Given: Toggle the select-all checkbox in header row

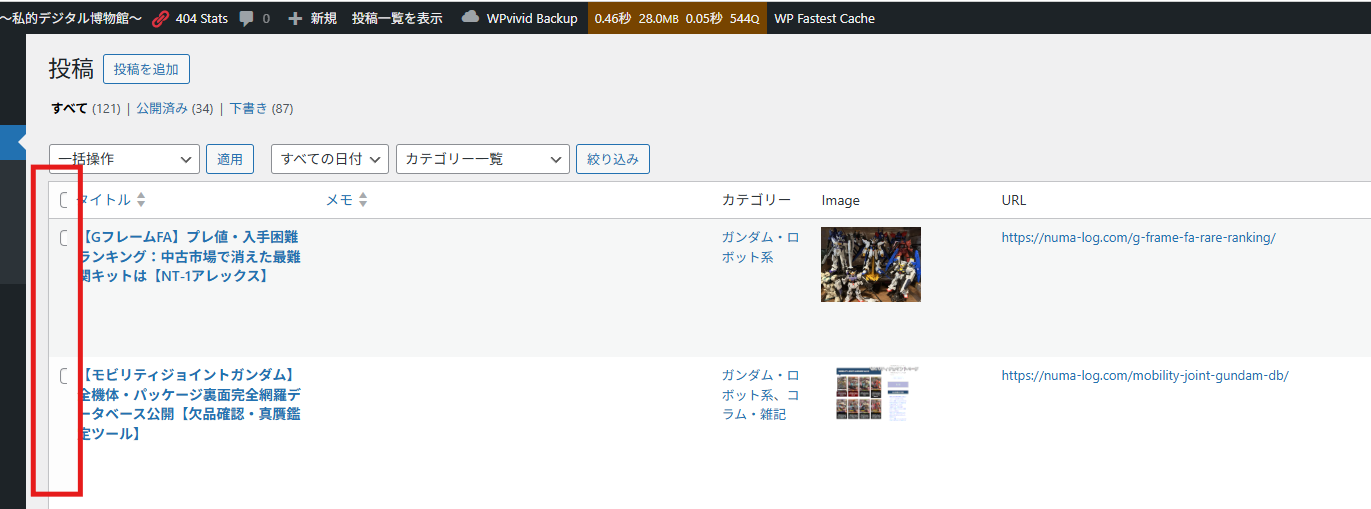Looking at the screenshot, I should (64, 200).
